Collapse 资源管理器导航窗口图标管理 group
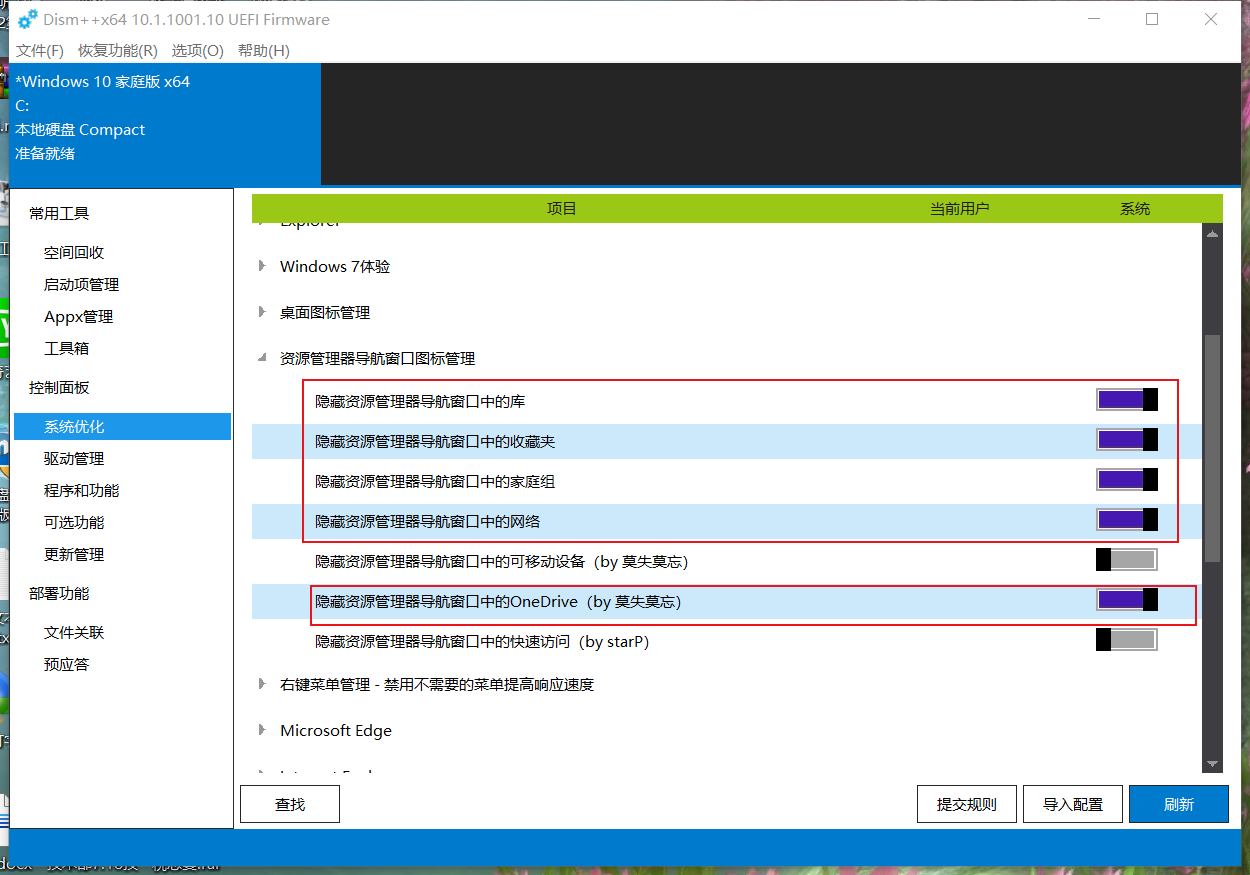The width and height of the screenshot is (1250, 875). click(262, 358)
